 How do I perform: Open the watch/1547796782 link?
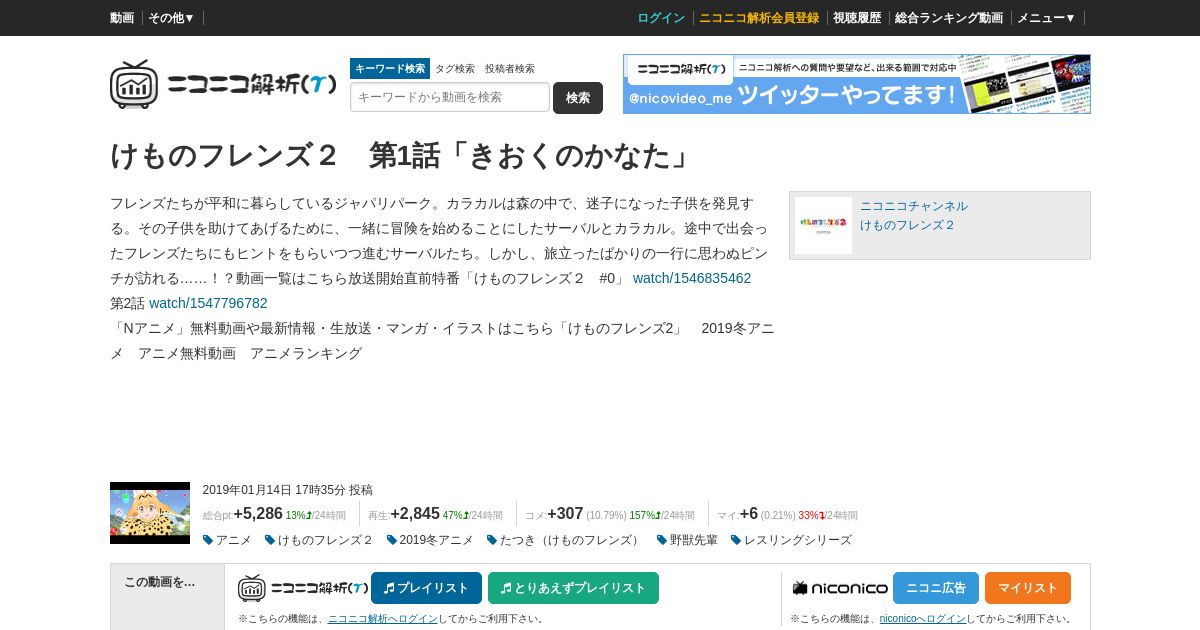pyautogui.click(x=208, y=303)
